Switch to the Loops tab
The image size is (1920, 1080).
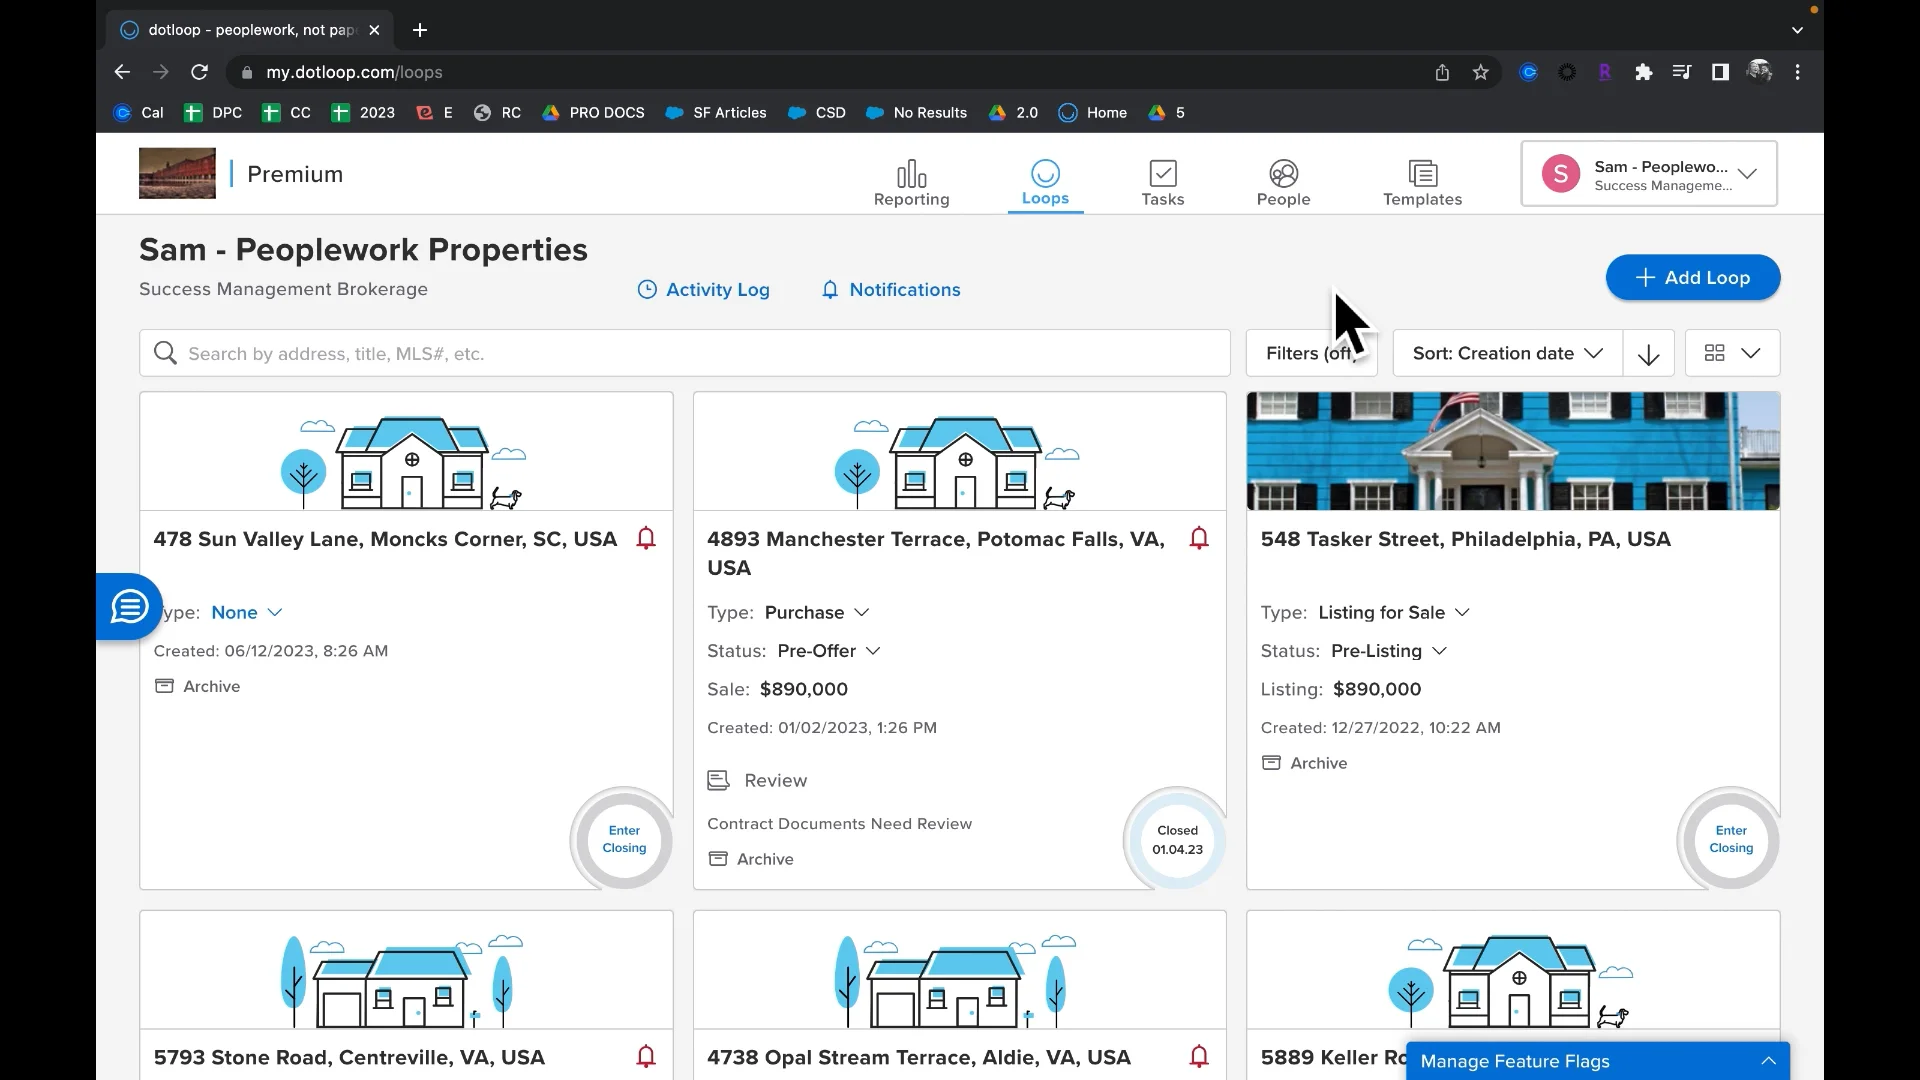pyautogui.click(x=1045, y=182)
